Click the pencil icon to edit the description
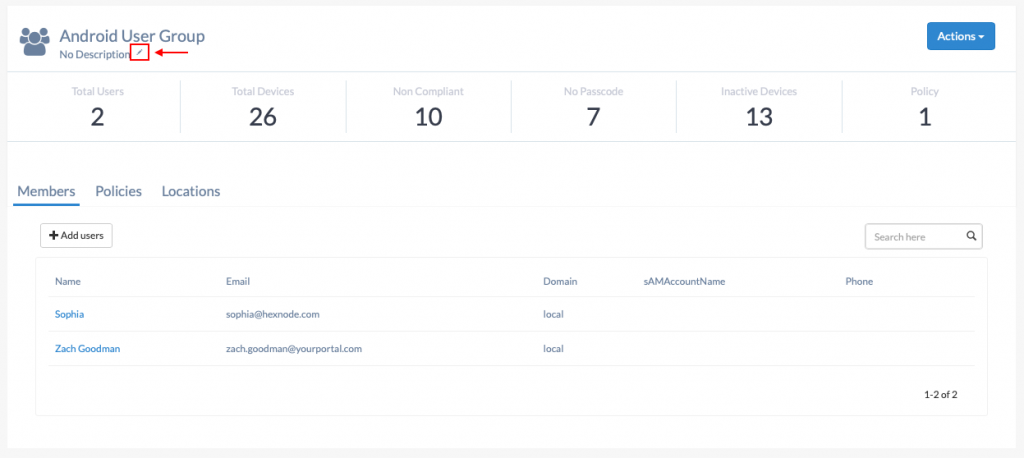1024x458 pixels. coord(139,52)
